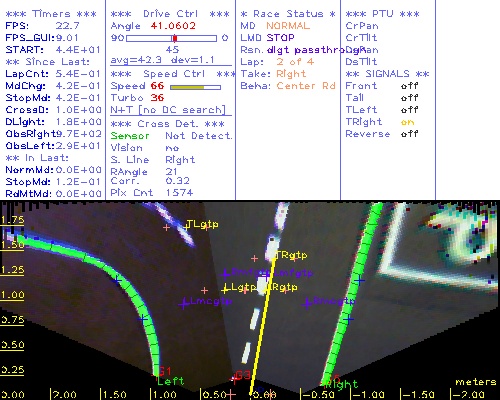Click the LMD STOP status text

coord(267,38)
